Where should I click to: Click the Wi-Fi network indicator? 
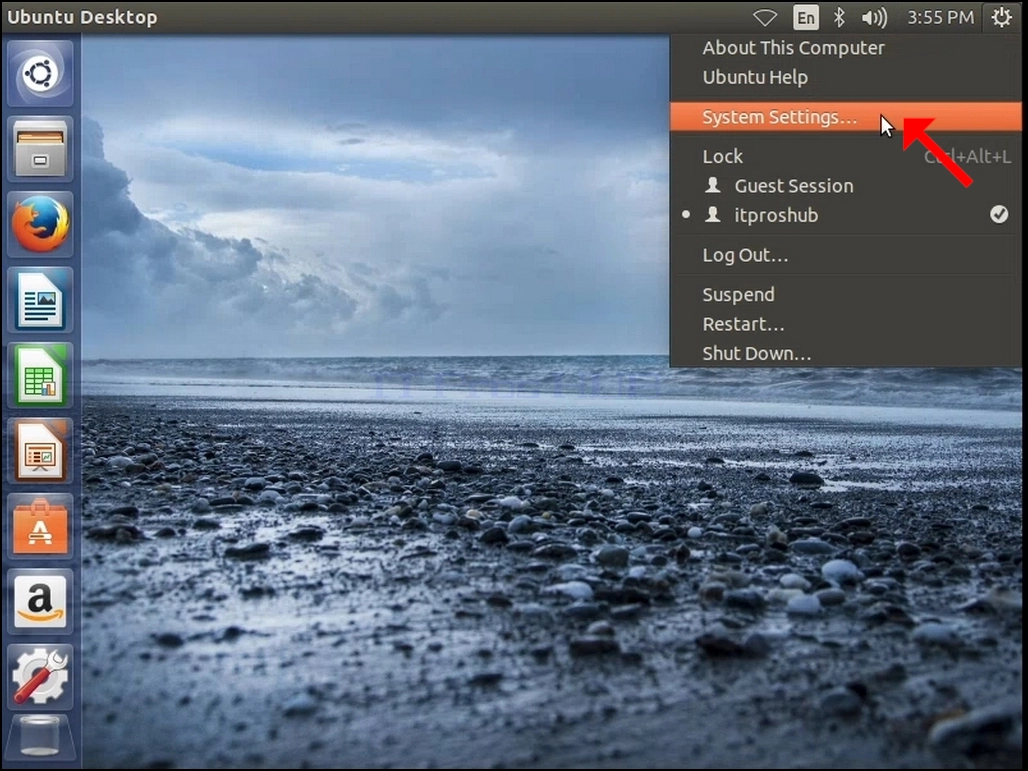click(765, 18)
